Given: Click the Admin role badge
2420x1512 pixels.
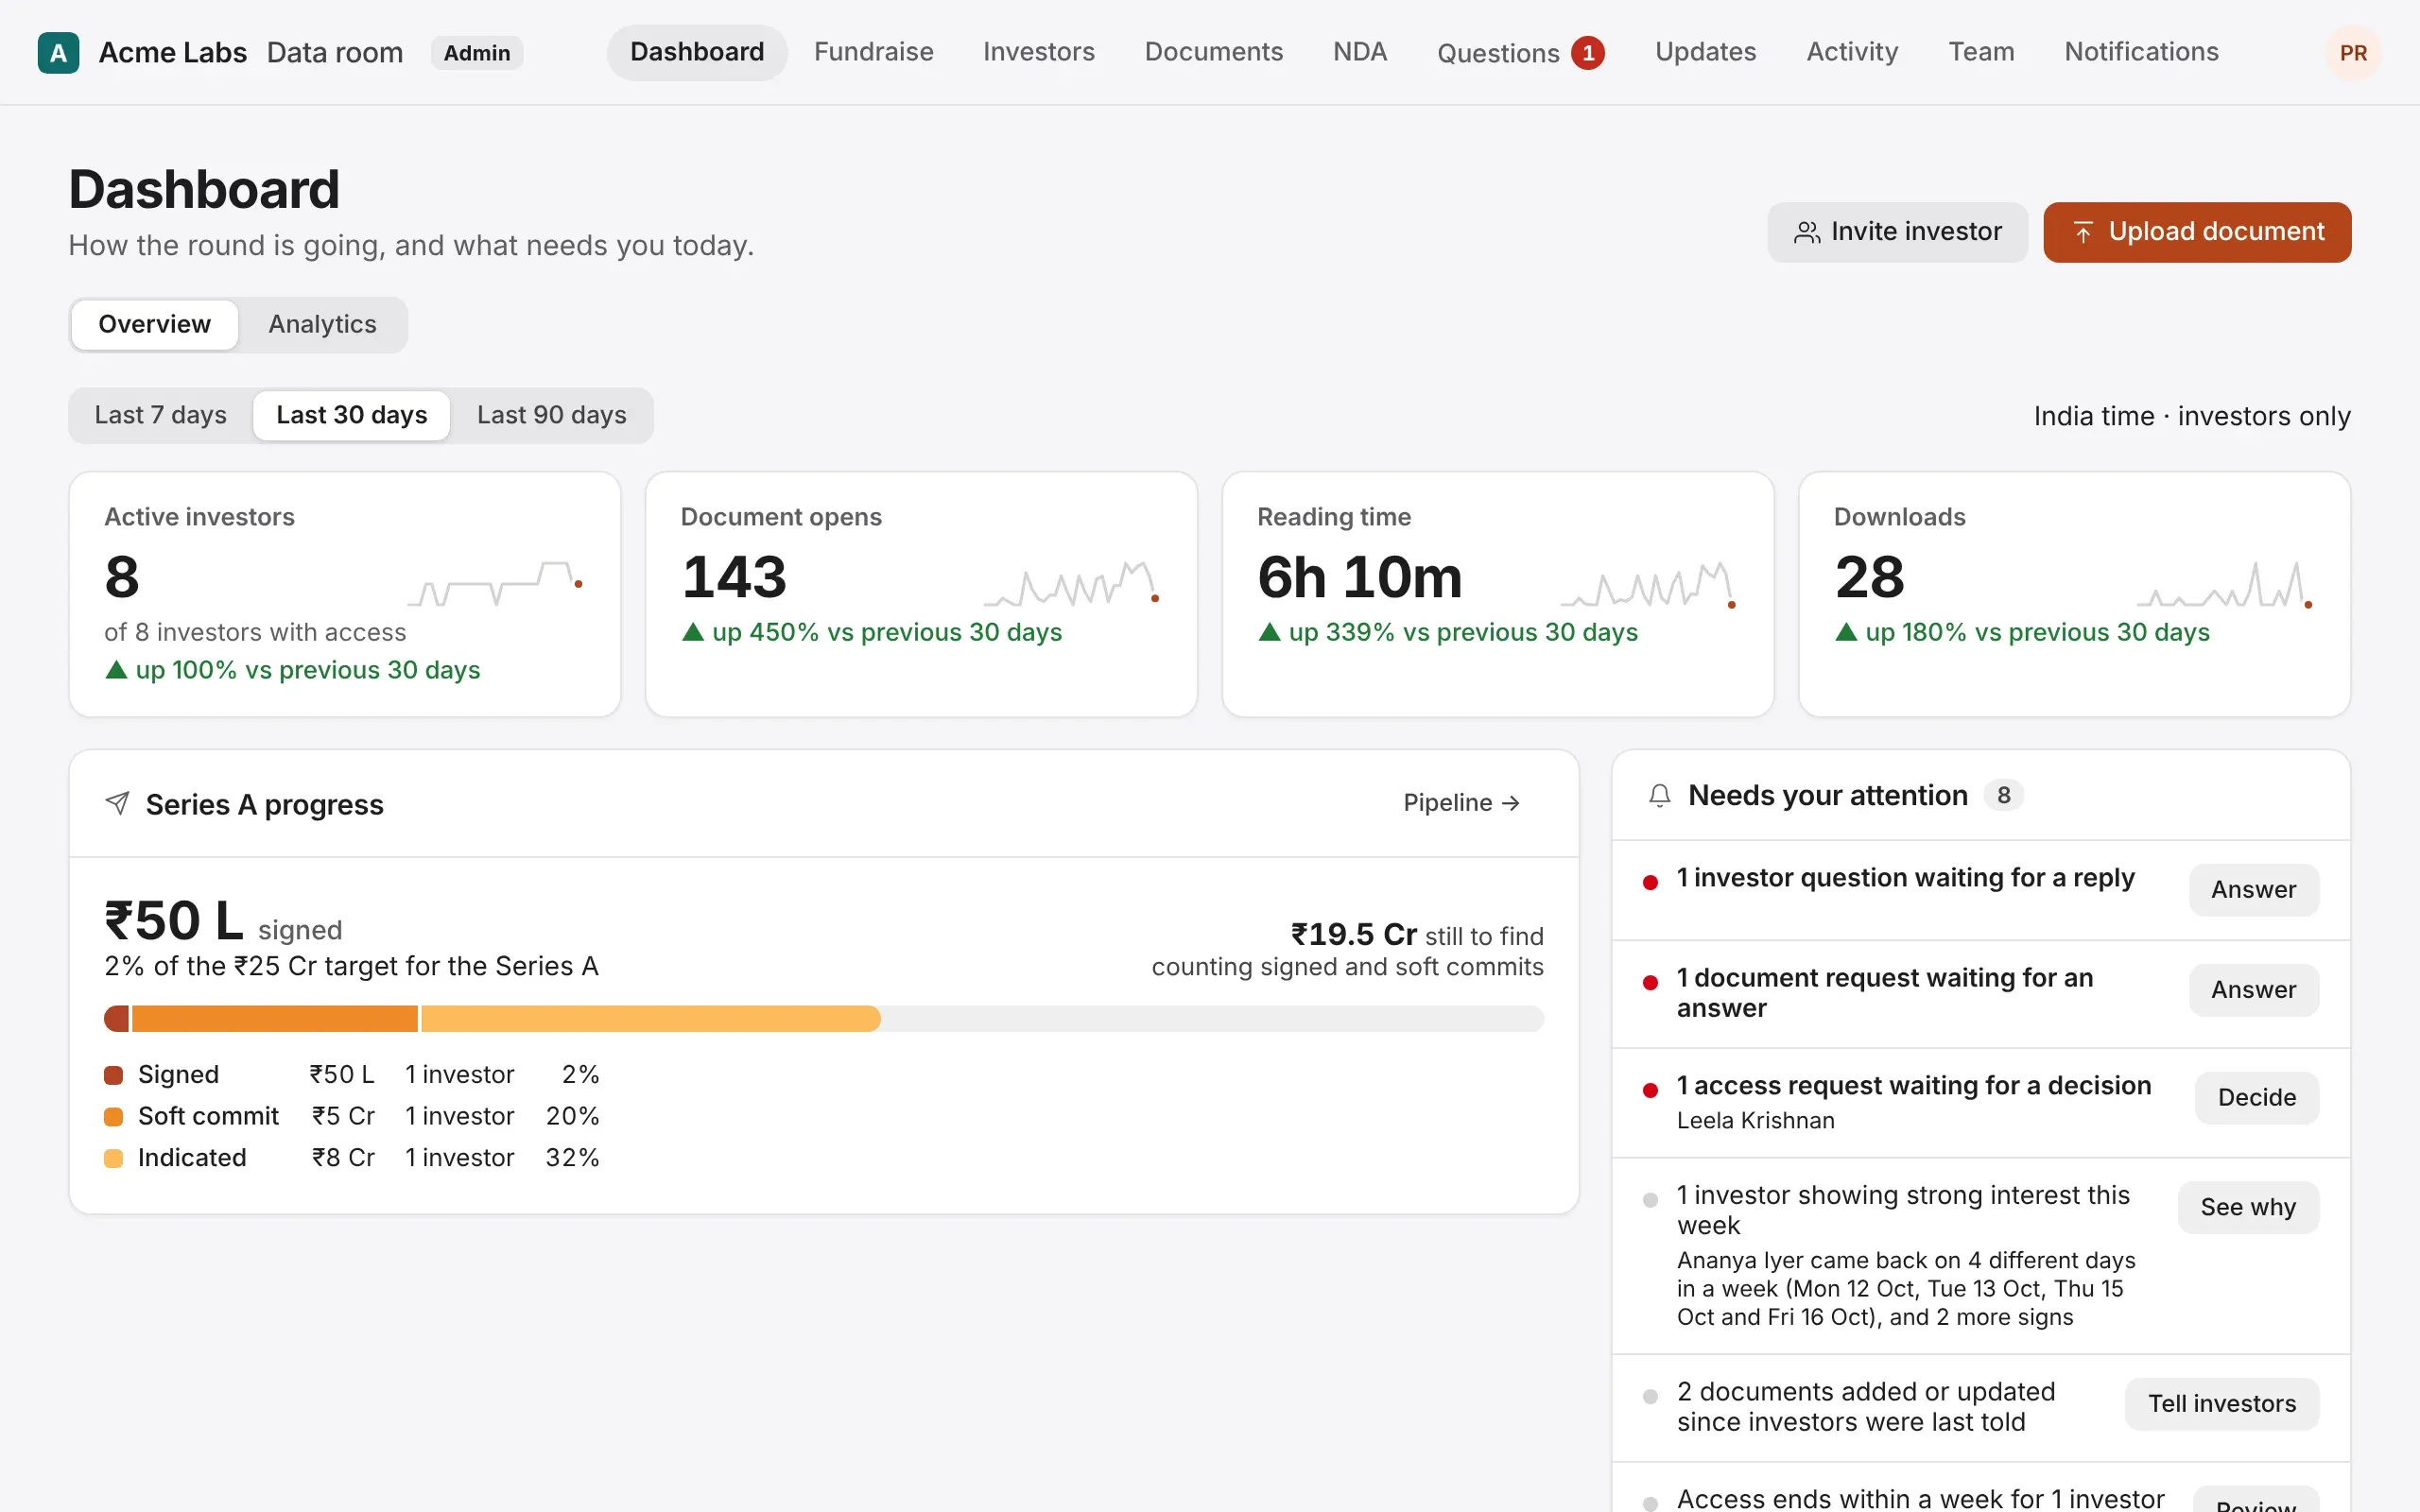Looking at the screenshot, I should click(x=477, y=53).
